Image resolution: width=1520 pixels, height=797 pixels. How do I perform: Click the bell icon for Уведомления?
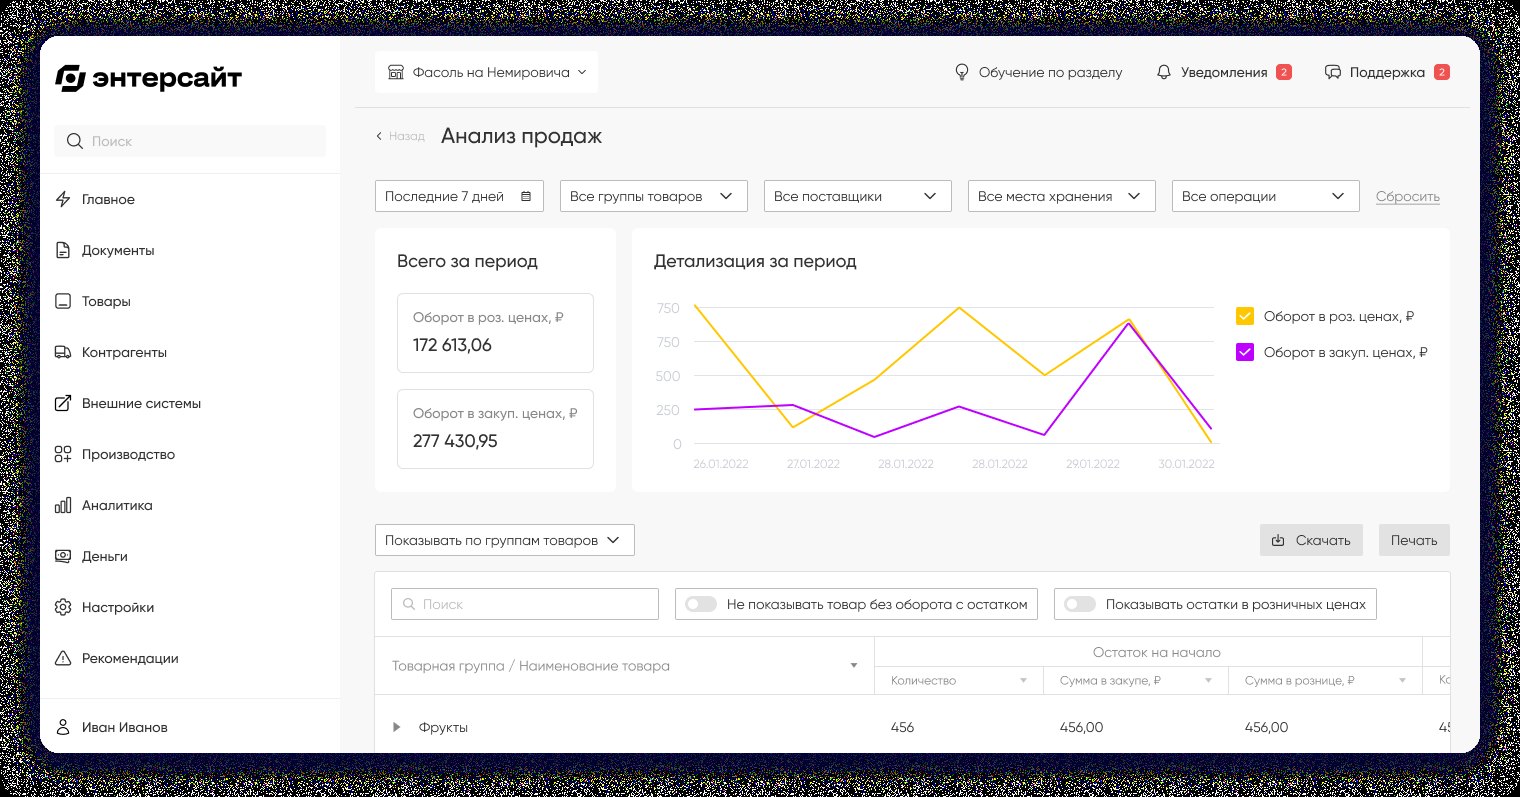coord(1163,72)
